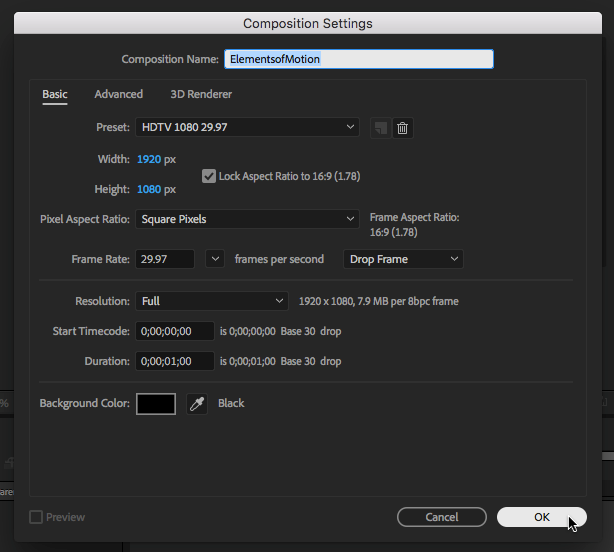Screen dimensions: 614x552
Task: Enable the Preview checkbox
Action: pos(36,517)
